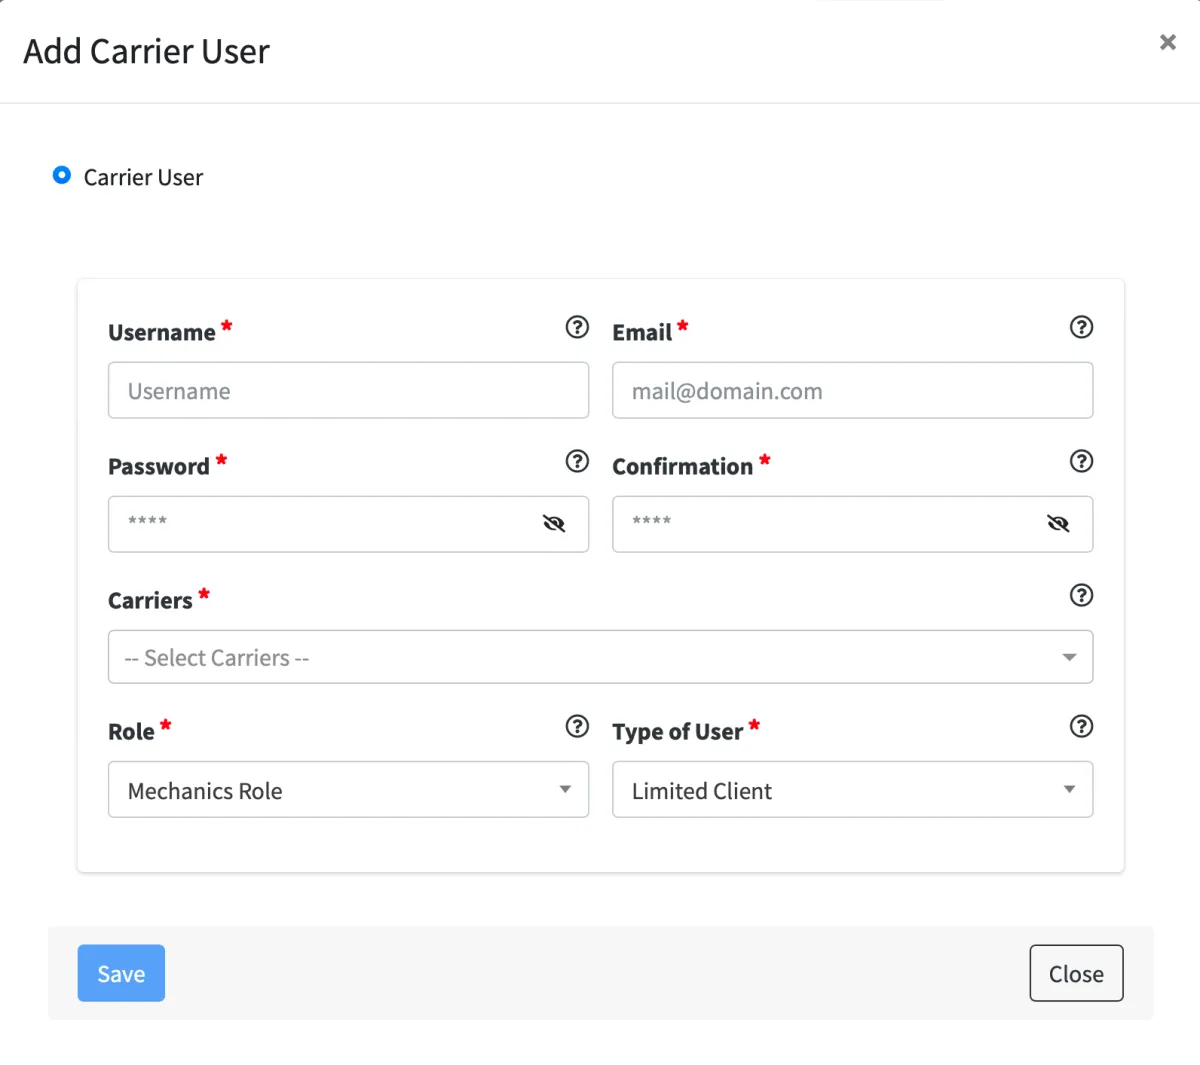Close the Add Carrier User dialog with X
Image resolution: width=1200 pixels, height=1065 pixels.
[1167, 42]
